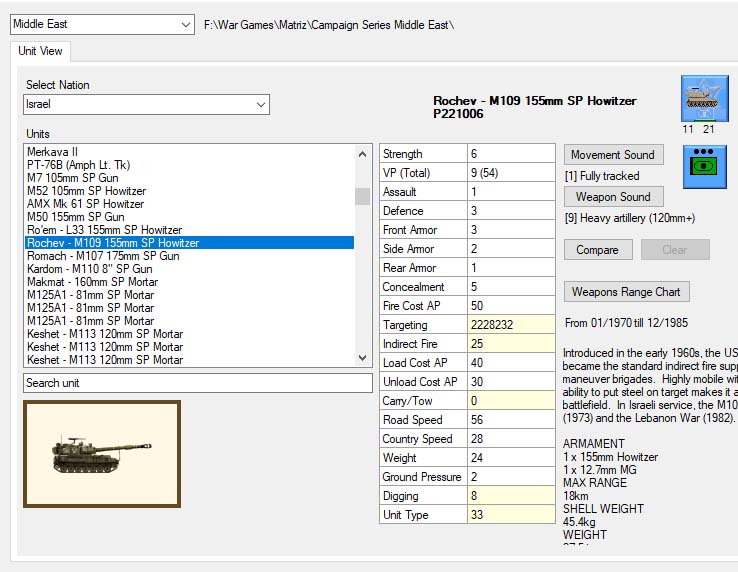Image resolution: width=738 pixels, height=572 pixels.
Task: Select Kardom - M110 8" SP Gun
Action: click(189, 269)
